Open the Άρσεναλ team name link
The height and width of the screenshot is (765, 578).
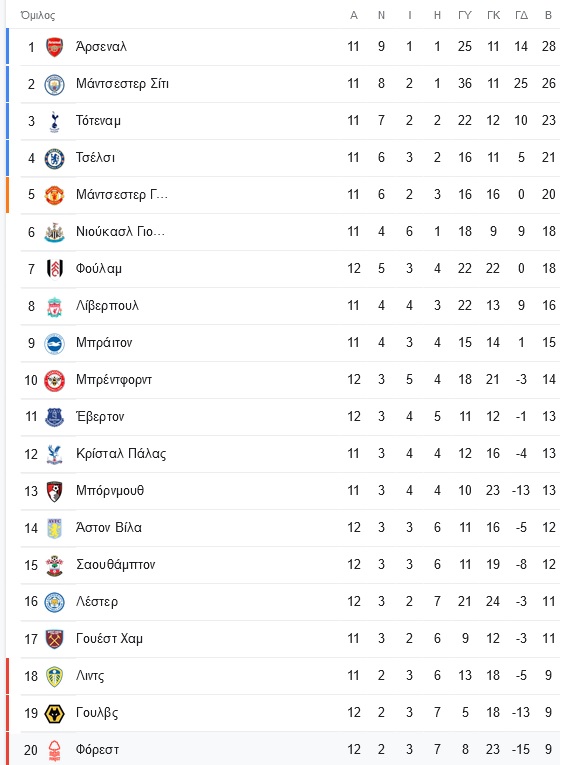(x=101, y=46)
